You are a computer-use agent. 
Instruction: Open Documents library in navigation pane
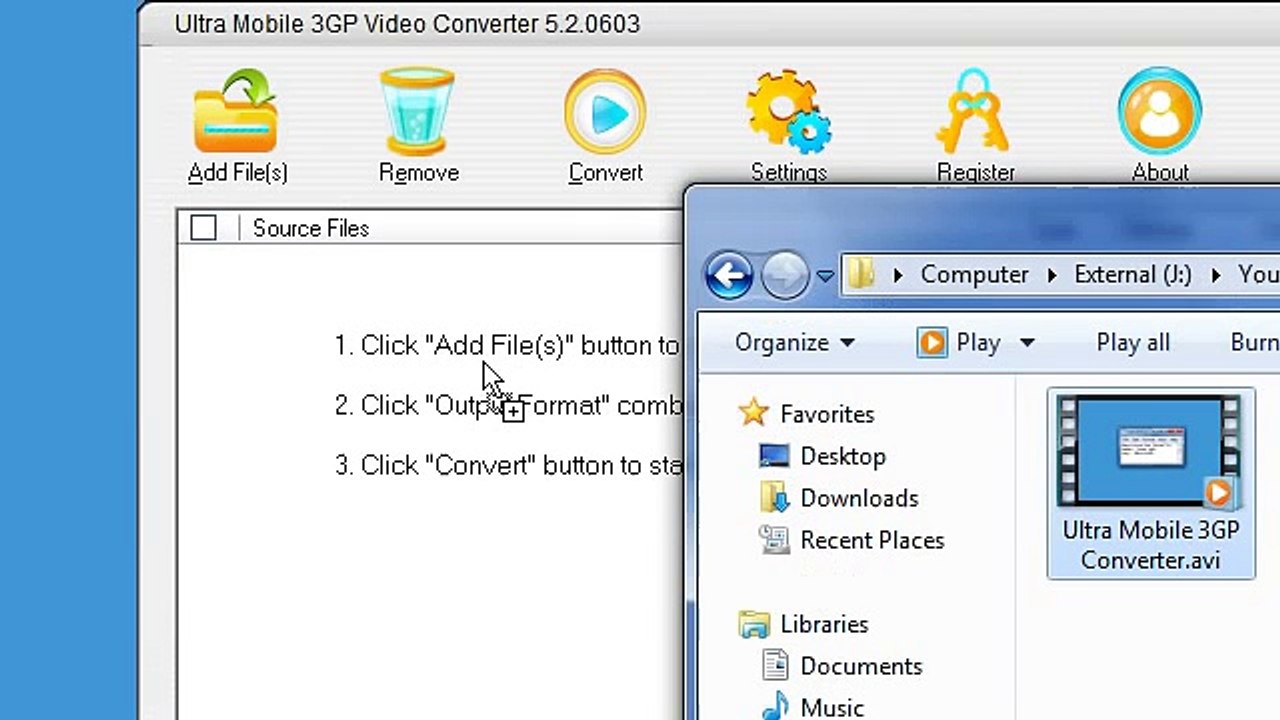[x=861, y=666]
